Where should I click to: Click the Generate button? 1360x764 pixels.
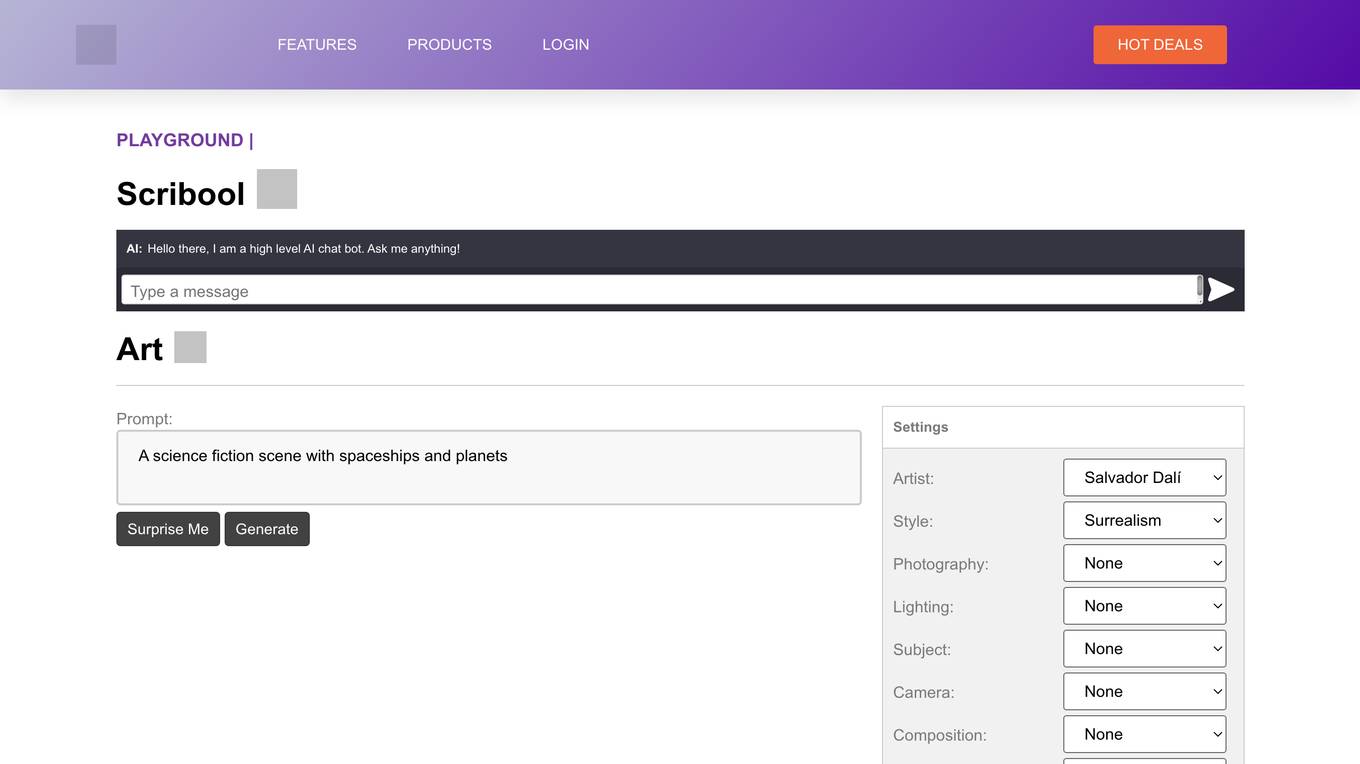pyautogui.click(x=267, y=529)
